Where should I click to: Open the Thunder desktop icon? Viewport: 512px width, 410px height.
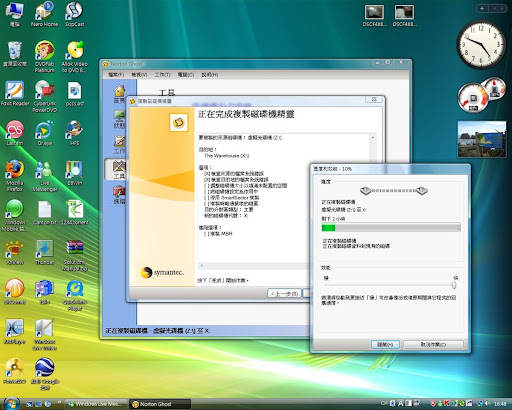click(x=44, y=252)
